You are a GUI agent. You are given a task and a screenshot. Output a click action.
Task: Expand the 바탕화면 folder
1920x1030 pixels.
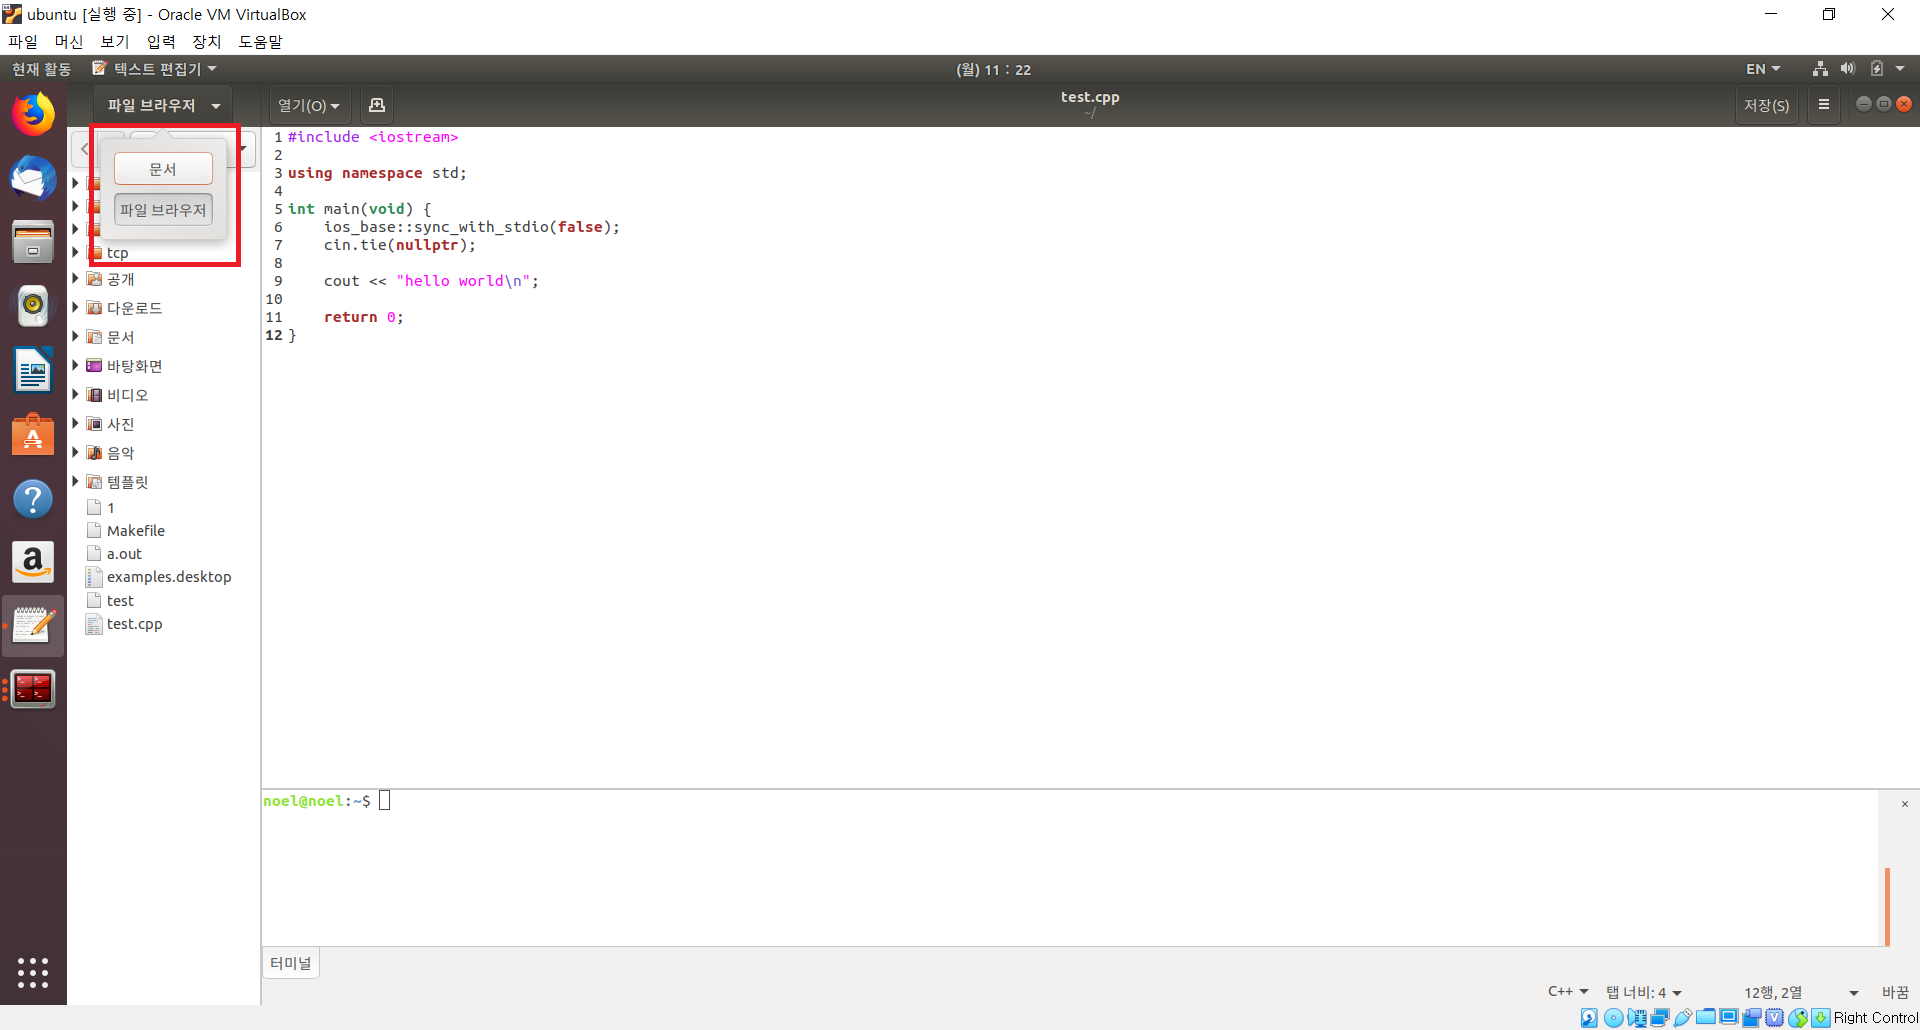coord(75,366)
